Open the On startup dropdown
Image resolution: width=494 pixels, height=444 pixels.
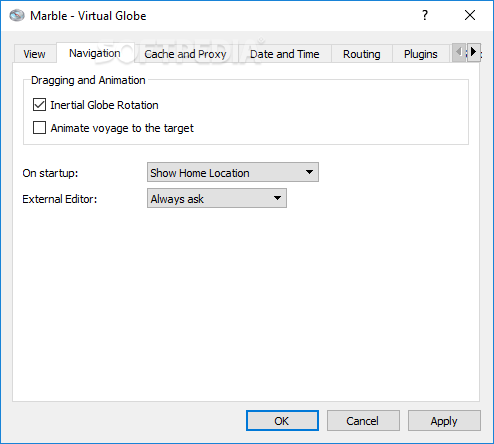click(x=233, y=172)
